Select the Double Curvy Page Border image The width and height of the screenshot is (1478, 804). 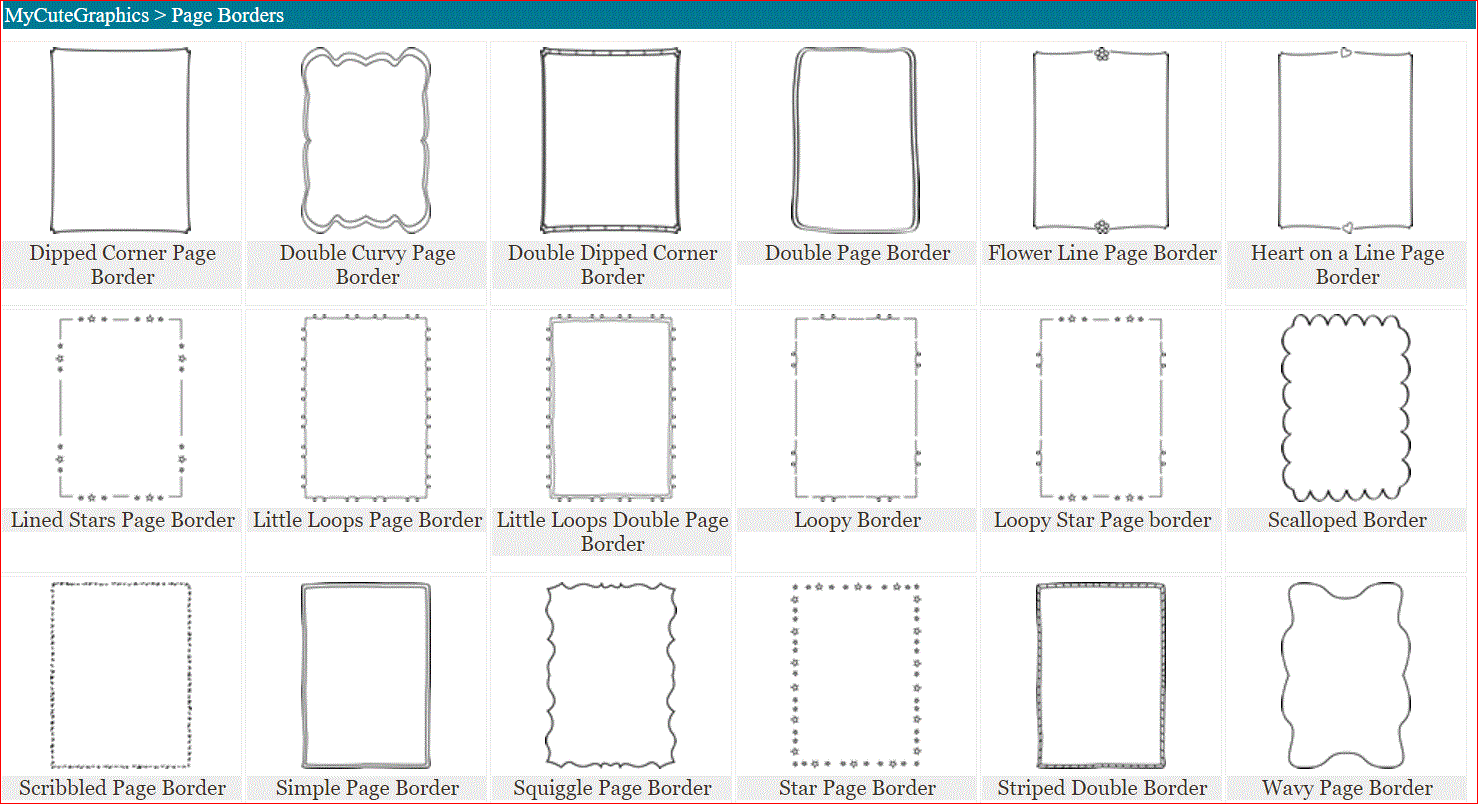pyautogui.click(x=366, y=141)
